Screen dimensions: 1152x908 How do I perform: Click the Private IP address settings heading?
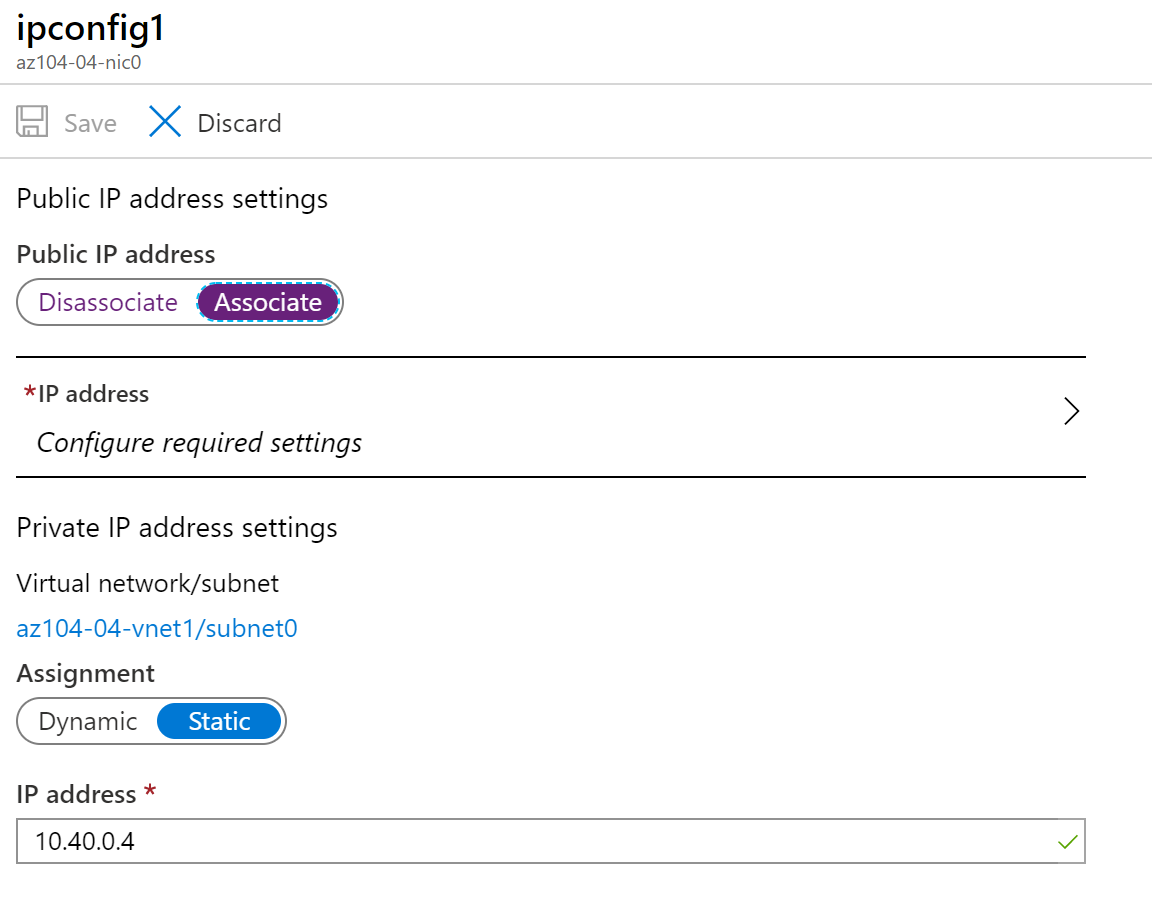pos(177,527)
